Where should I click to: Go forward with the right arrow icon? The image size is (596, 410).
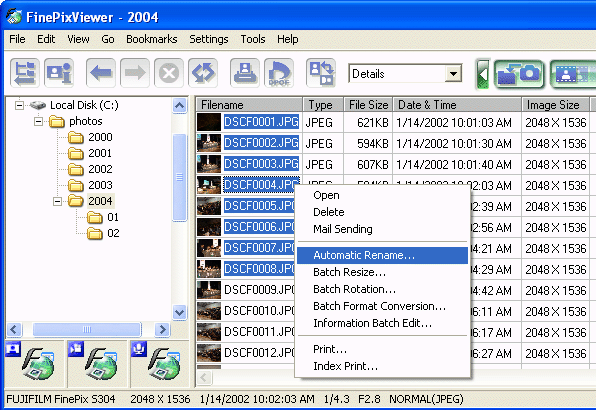pyautogui.click(x=135, y=72)
